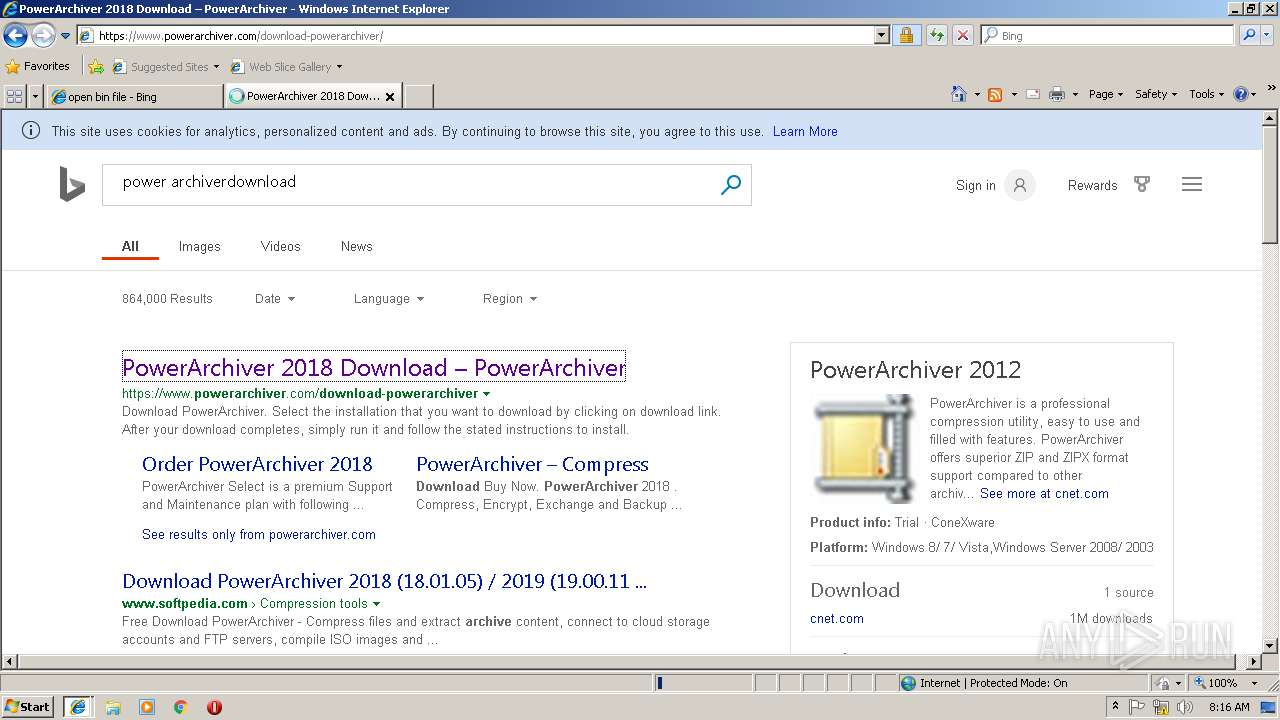Open Chrome from the taskbar
Viewport: 1280px width, 720px height.
180,707
